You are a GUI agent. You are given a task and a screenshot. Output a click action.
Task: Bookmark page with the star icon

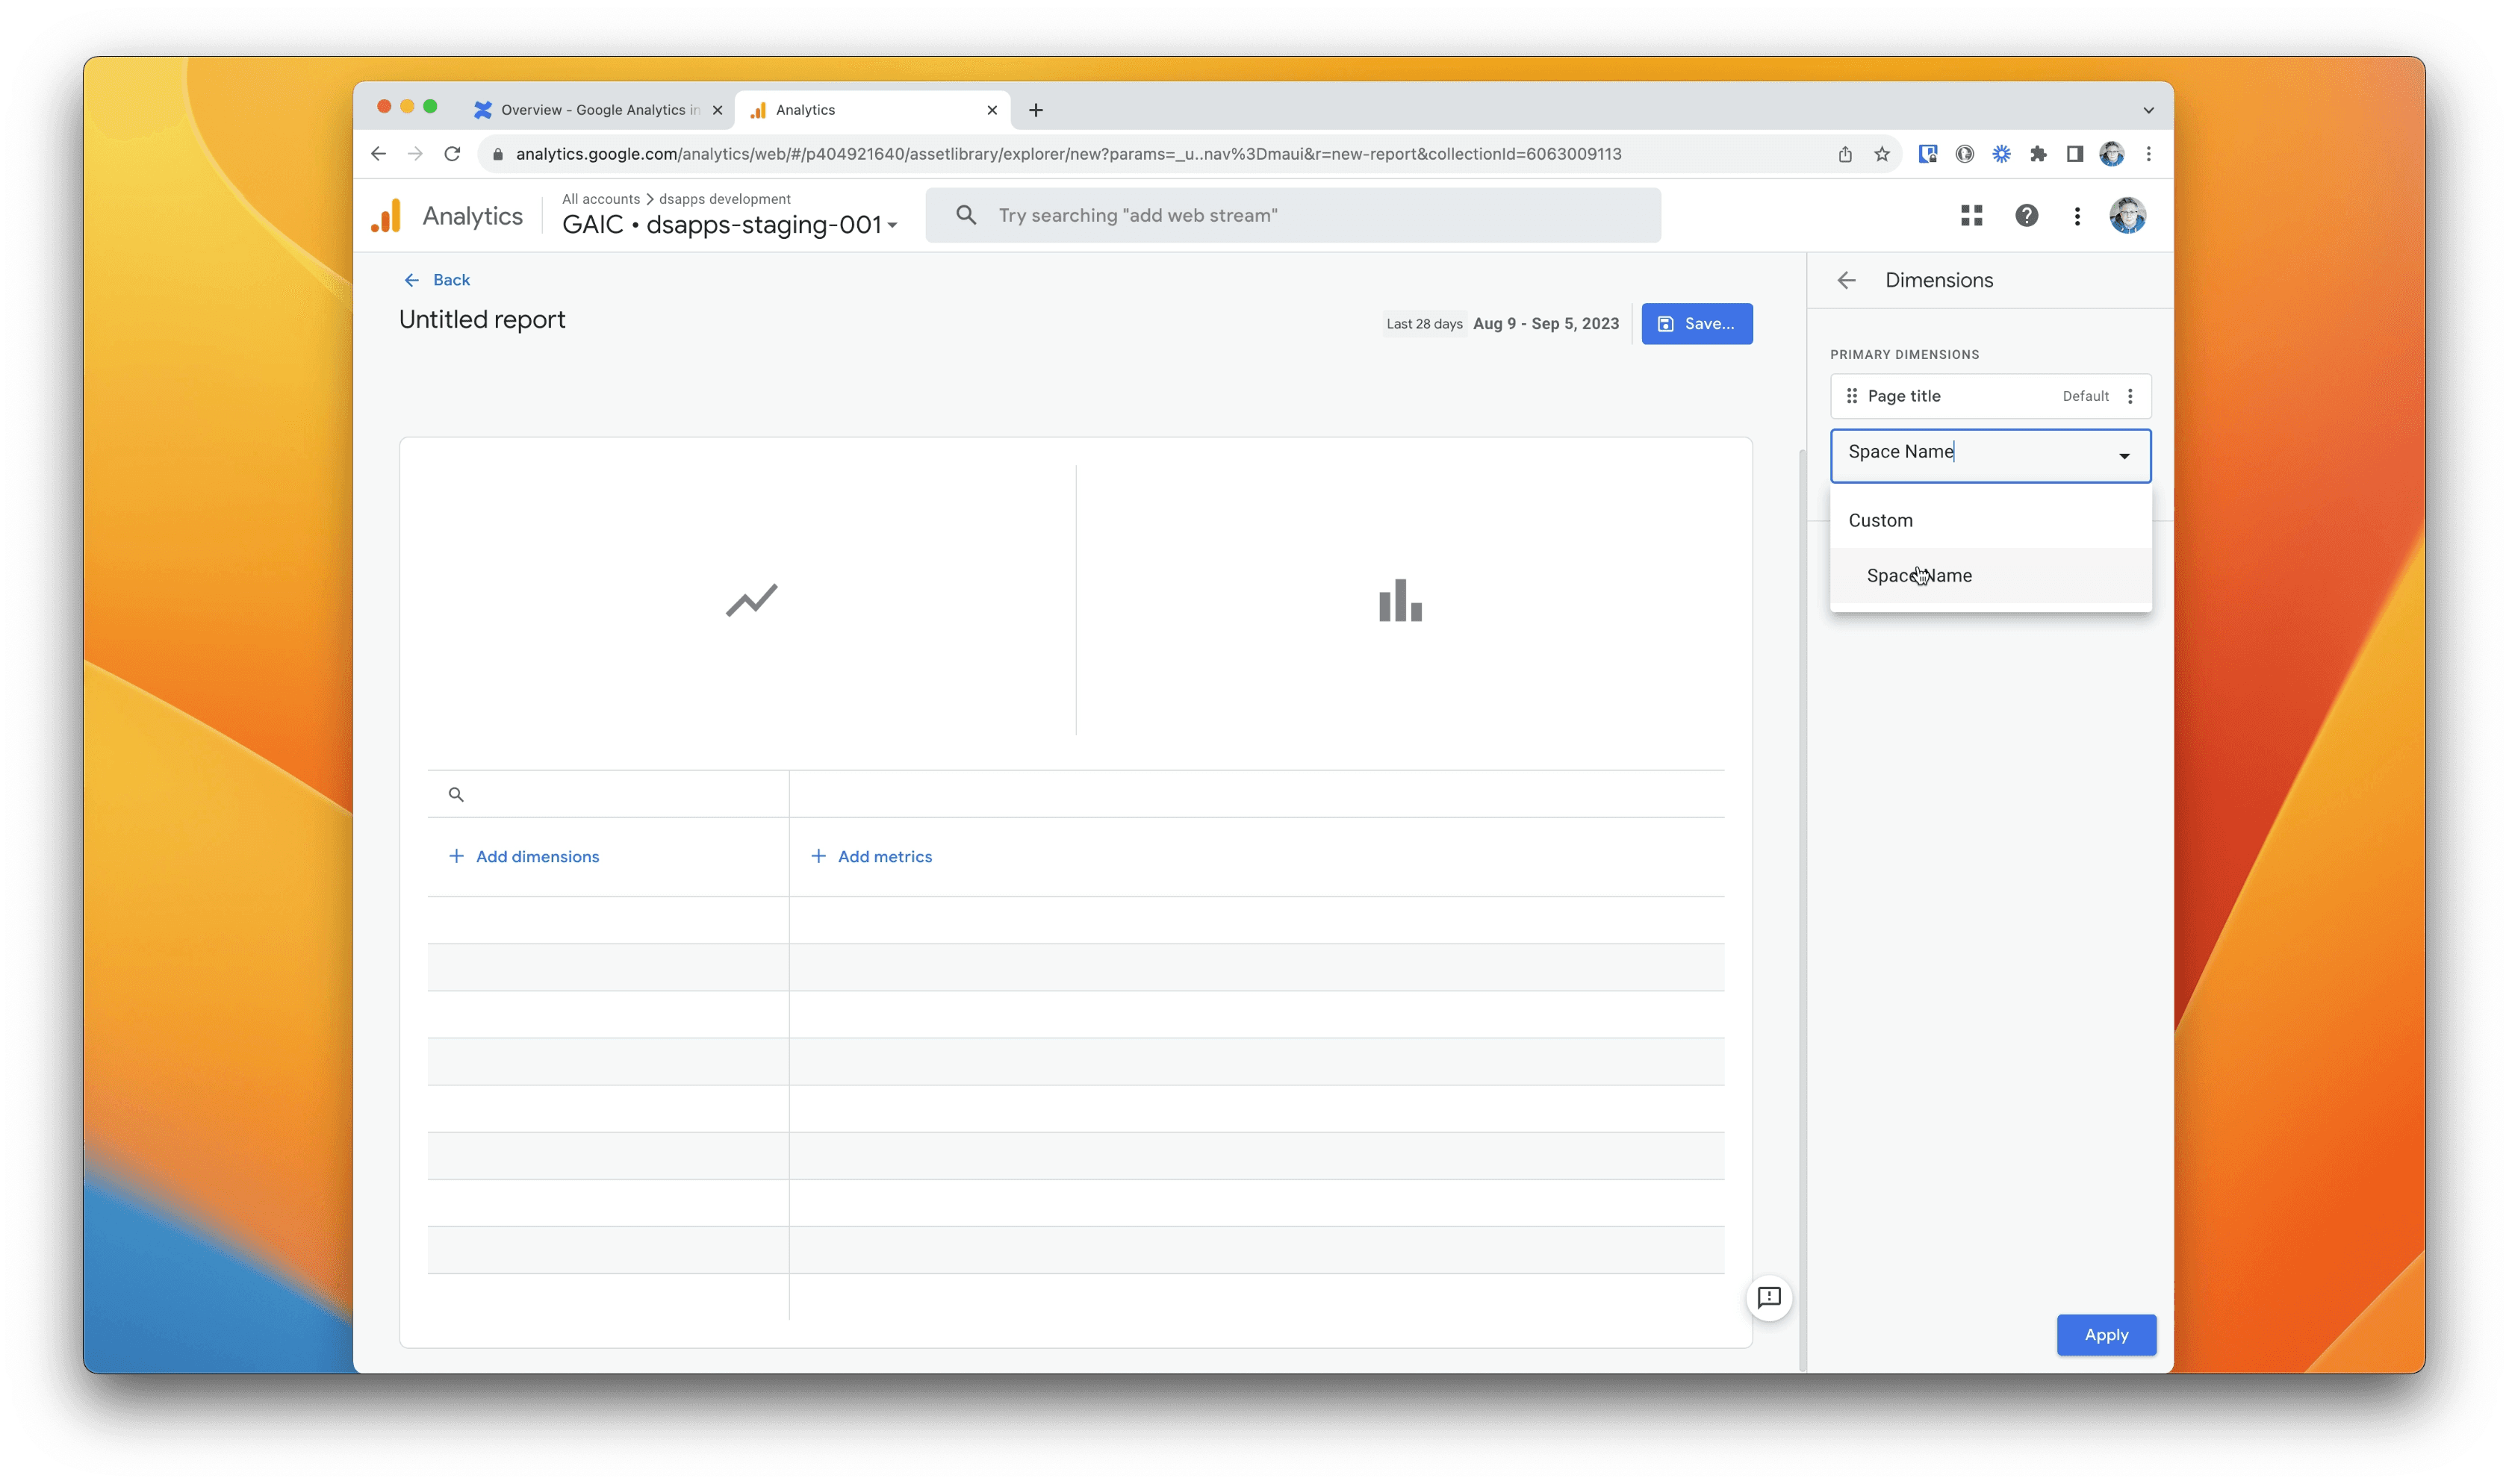tap(1882, 154)
